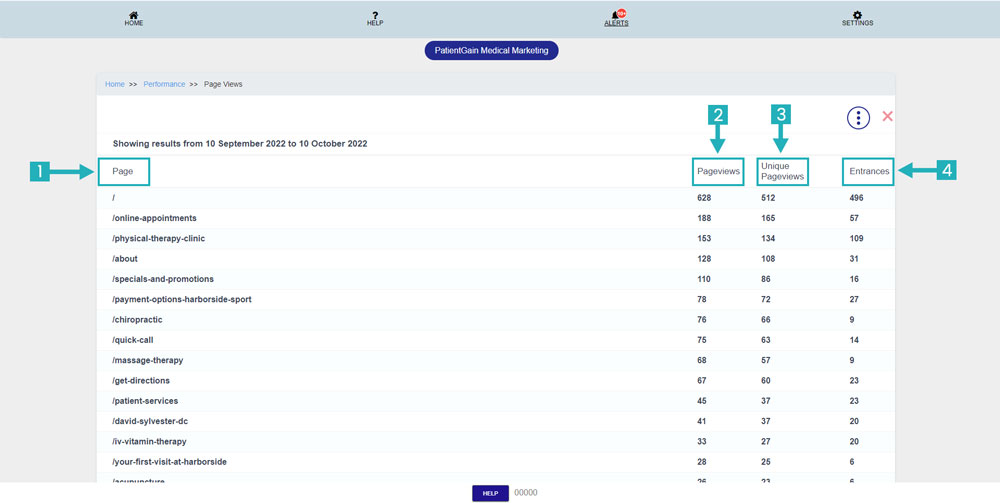Screen dimensions: 1000x503
Task: Click the 496 entrances value
Action: click(856, 198)
